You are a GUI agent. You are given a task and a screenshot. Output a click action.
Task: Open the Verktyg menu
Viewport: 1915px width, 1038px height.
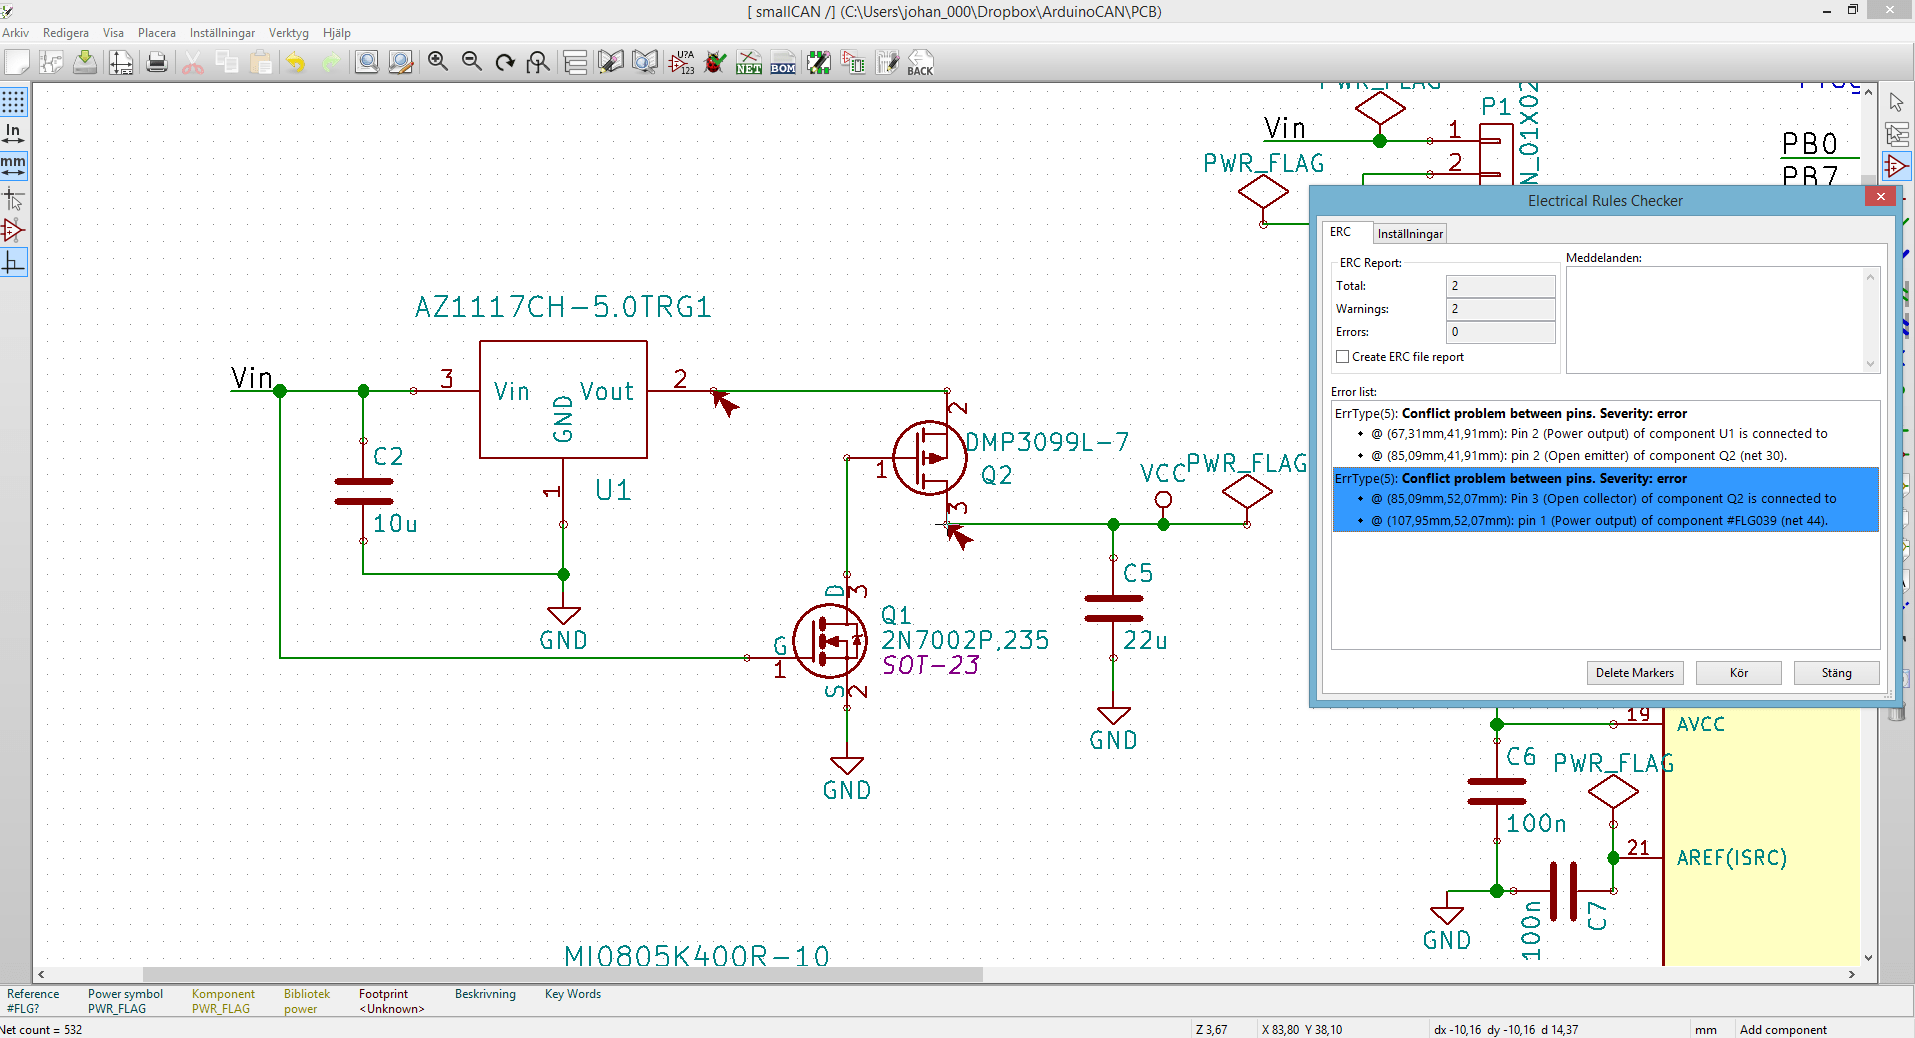click(288, 32)
